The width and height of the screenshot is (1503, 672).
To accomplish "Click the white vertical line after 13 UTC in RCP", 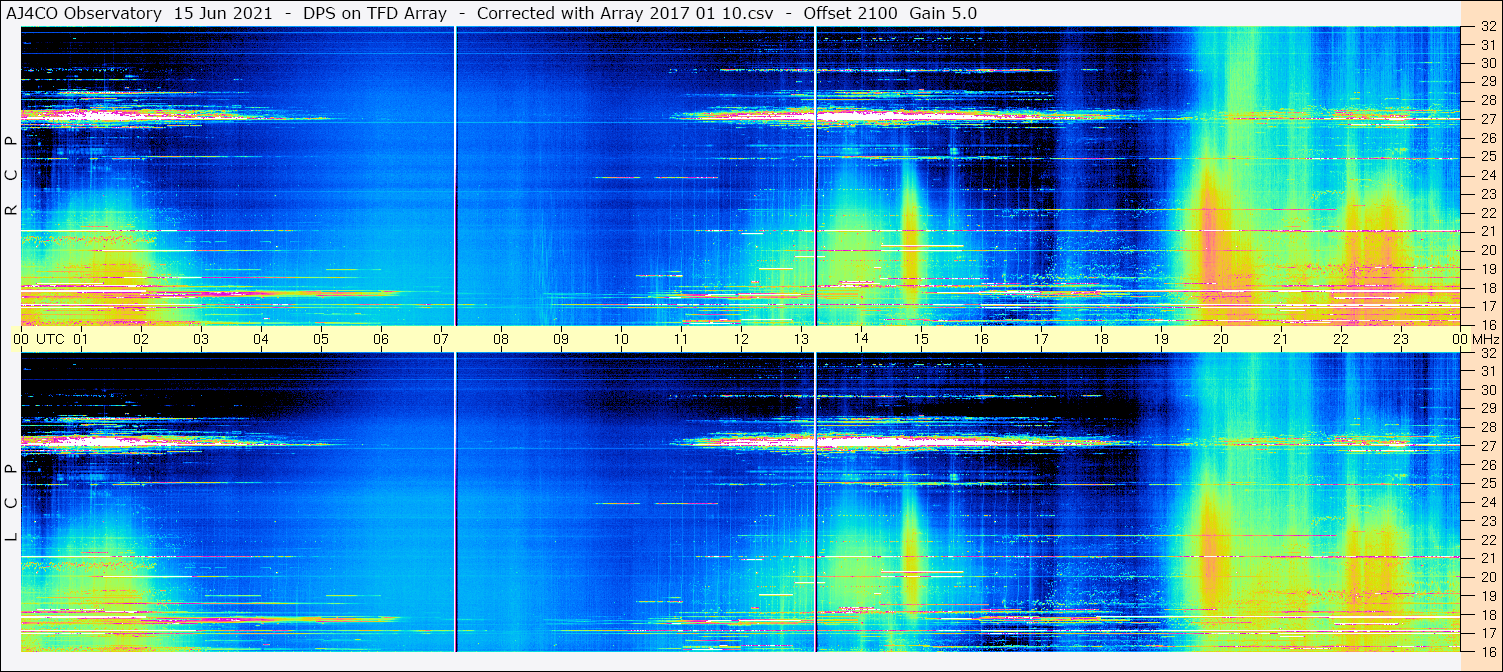I will [816, 175].
